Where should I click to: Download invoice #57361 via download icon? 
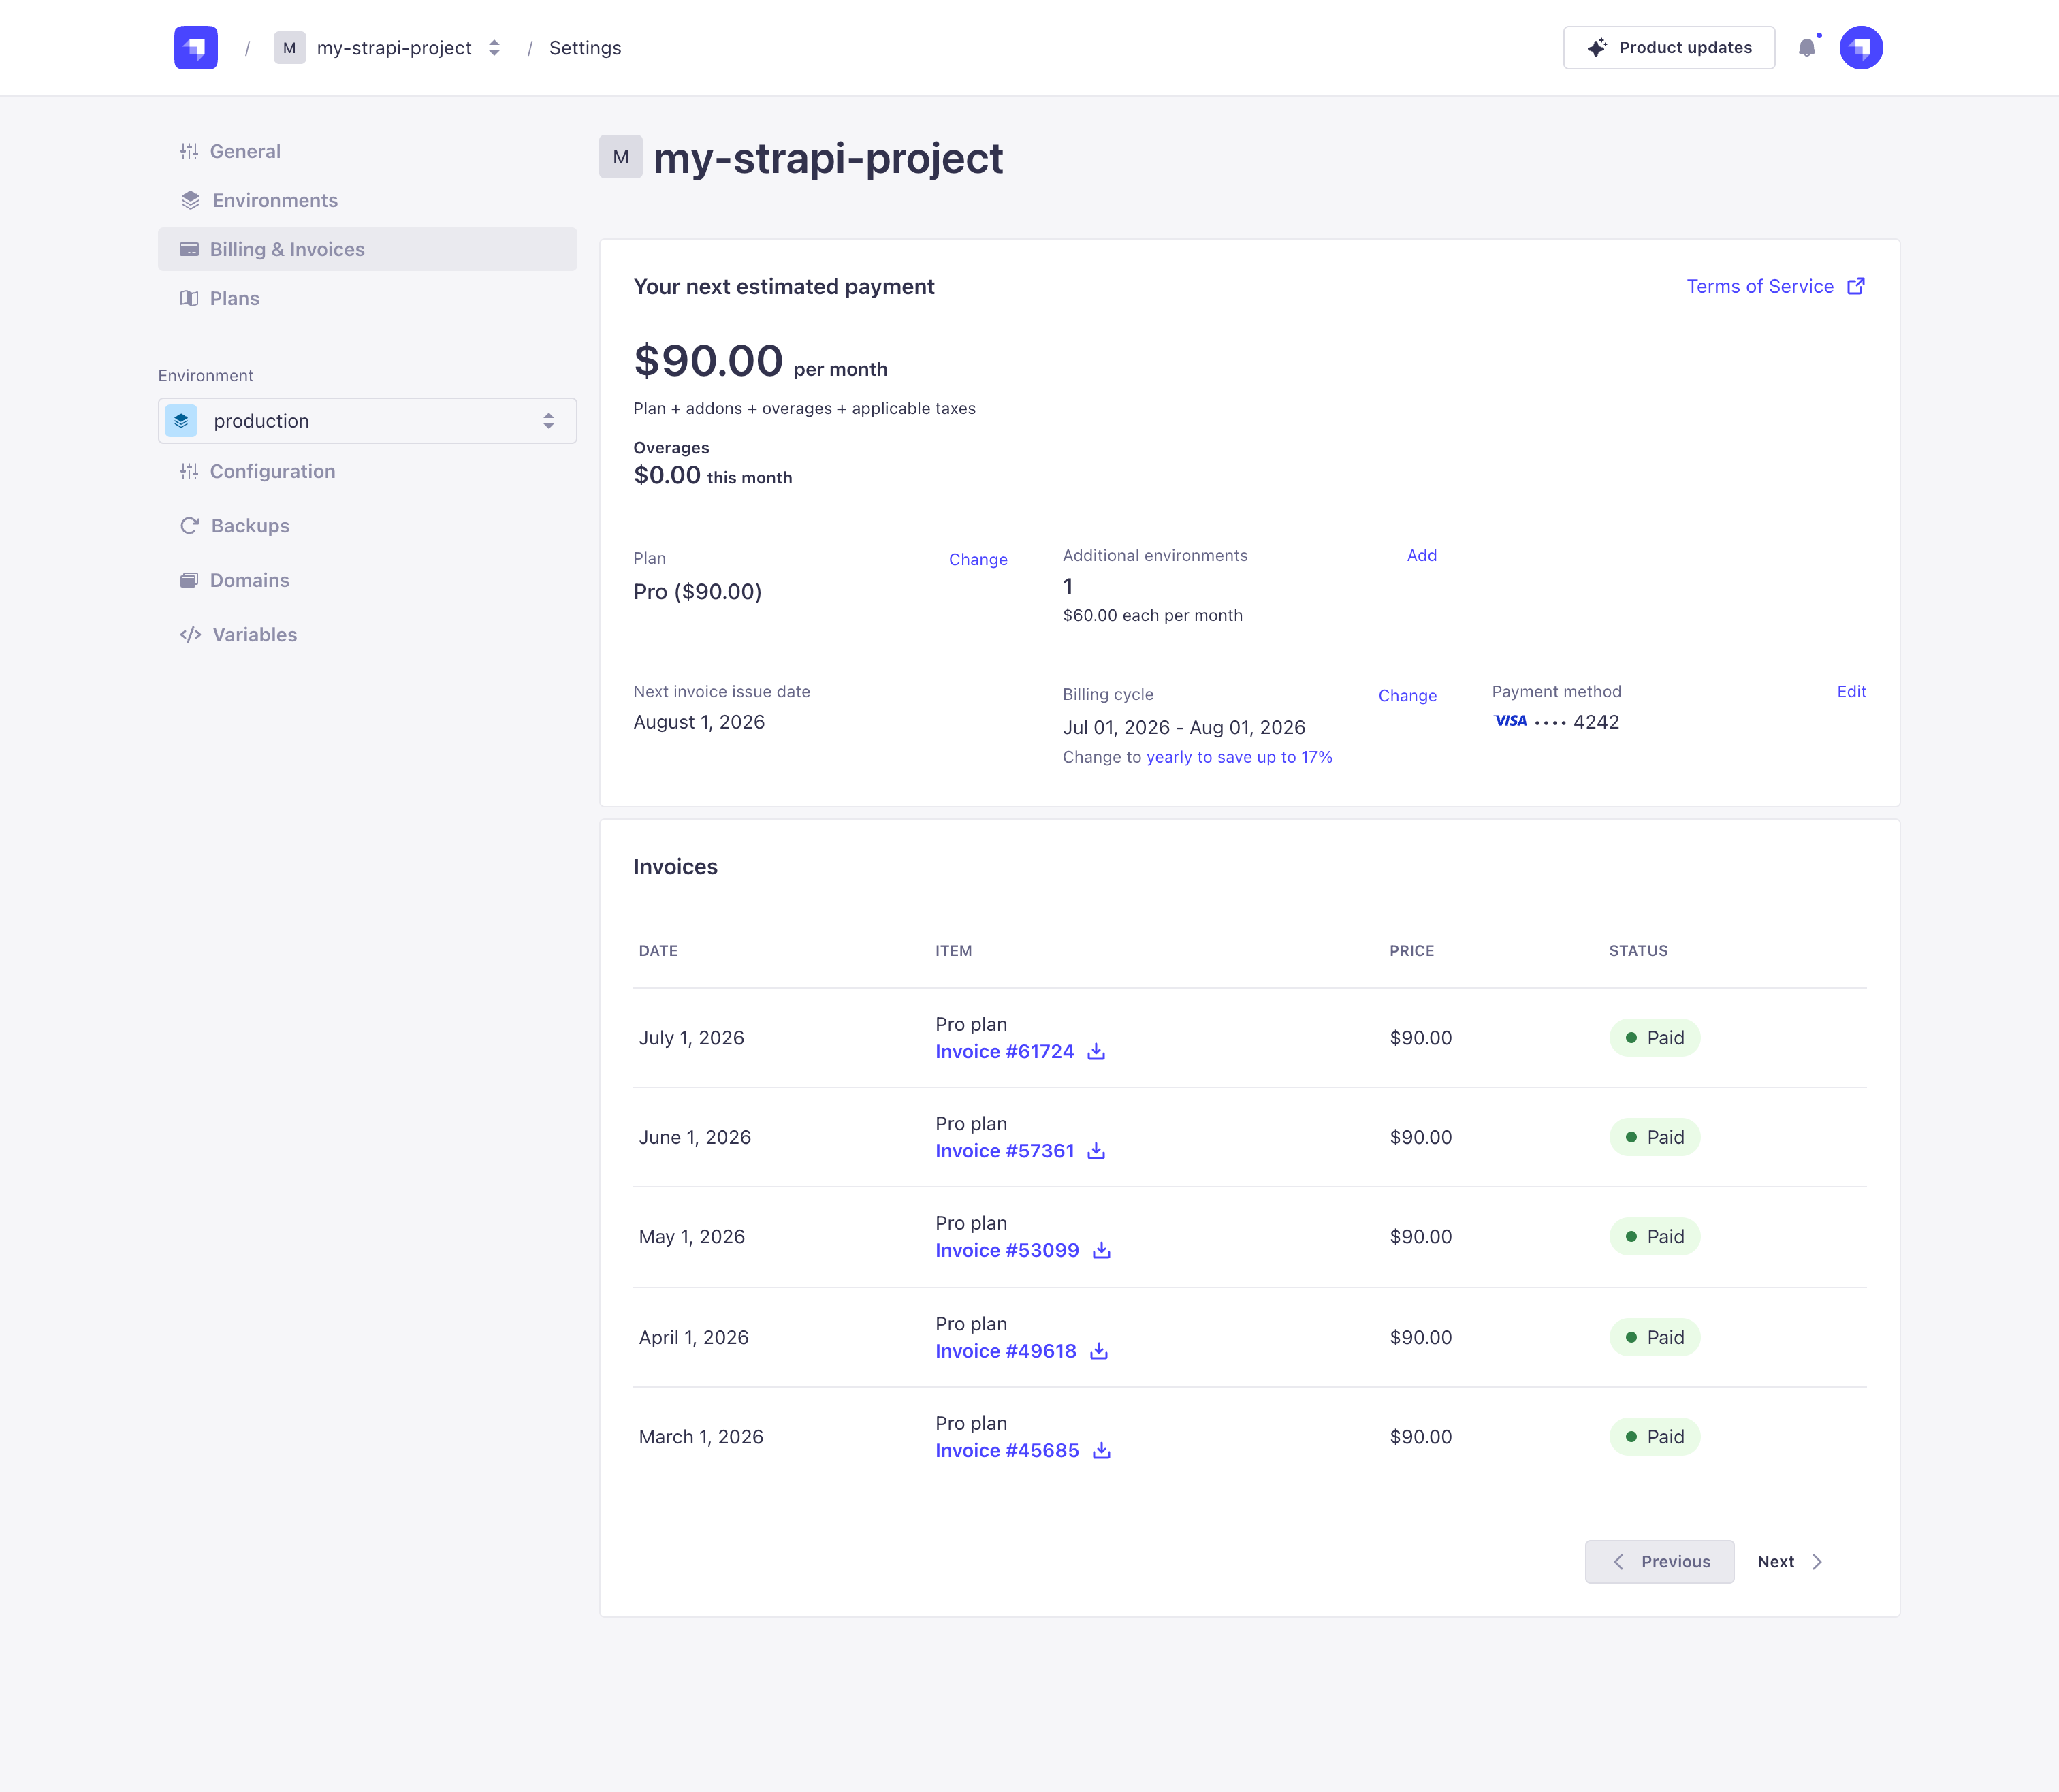1096,1151
